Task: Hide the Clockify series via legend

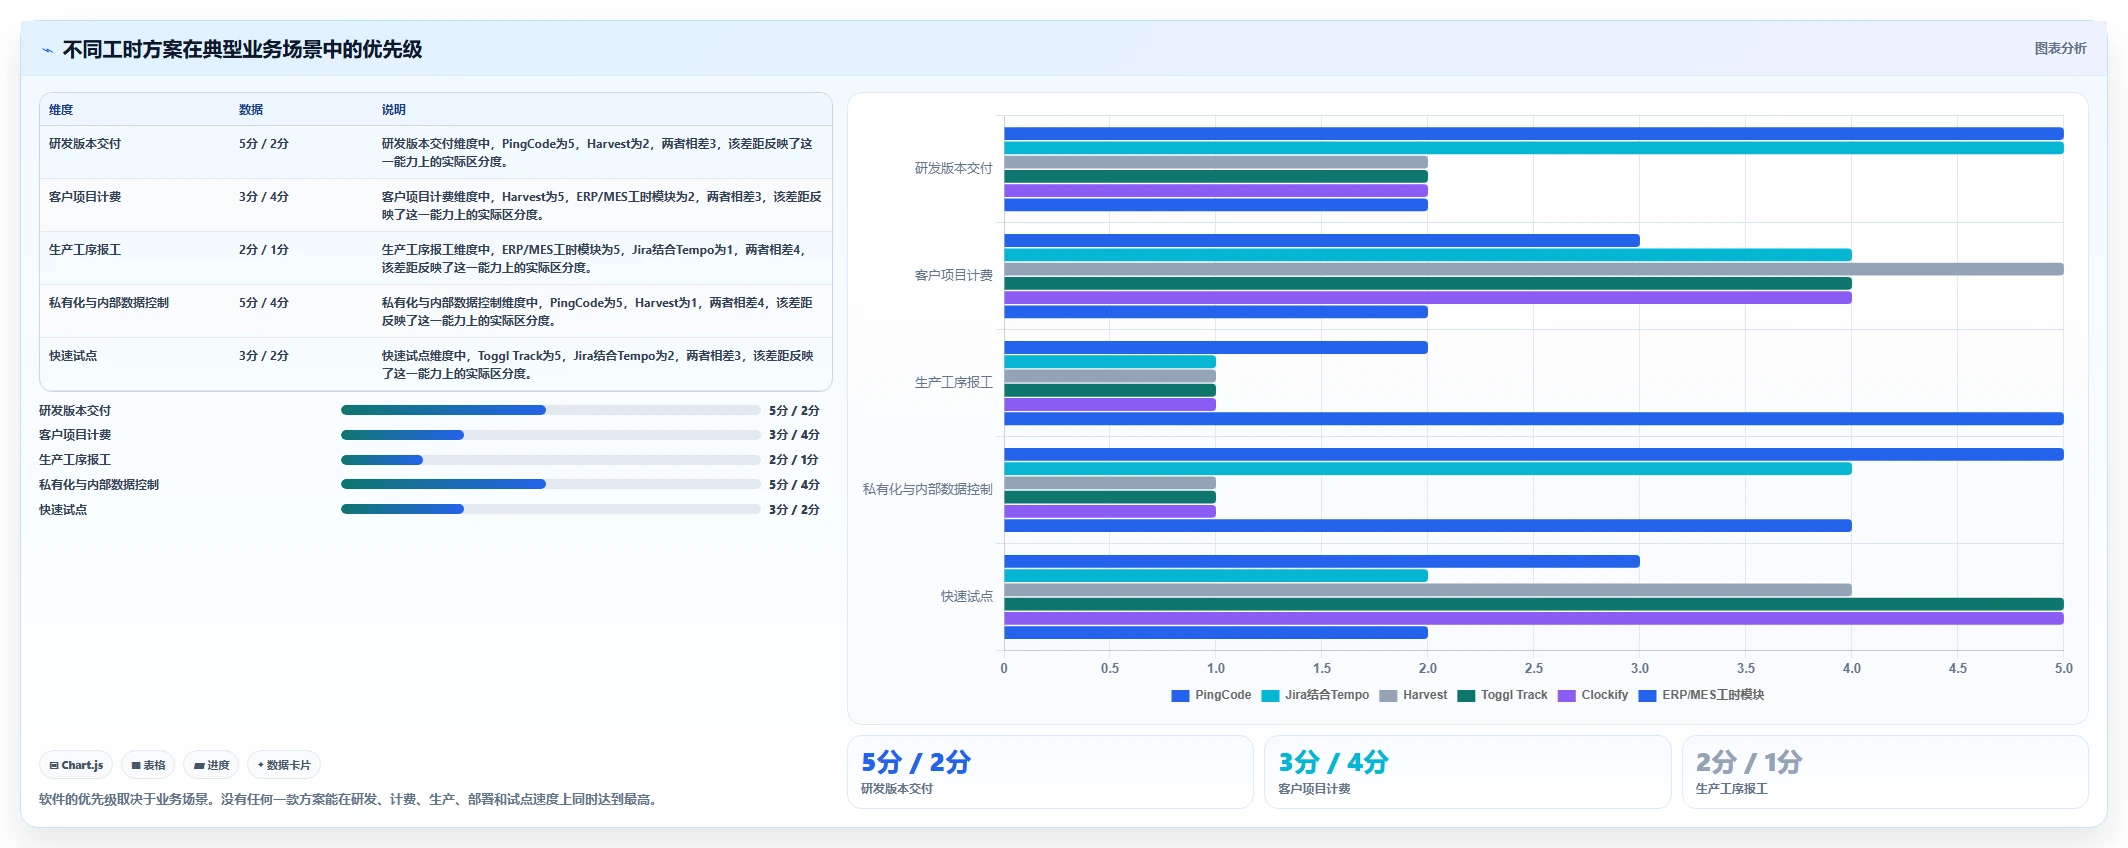Action: [x=1593, y=695]
